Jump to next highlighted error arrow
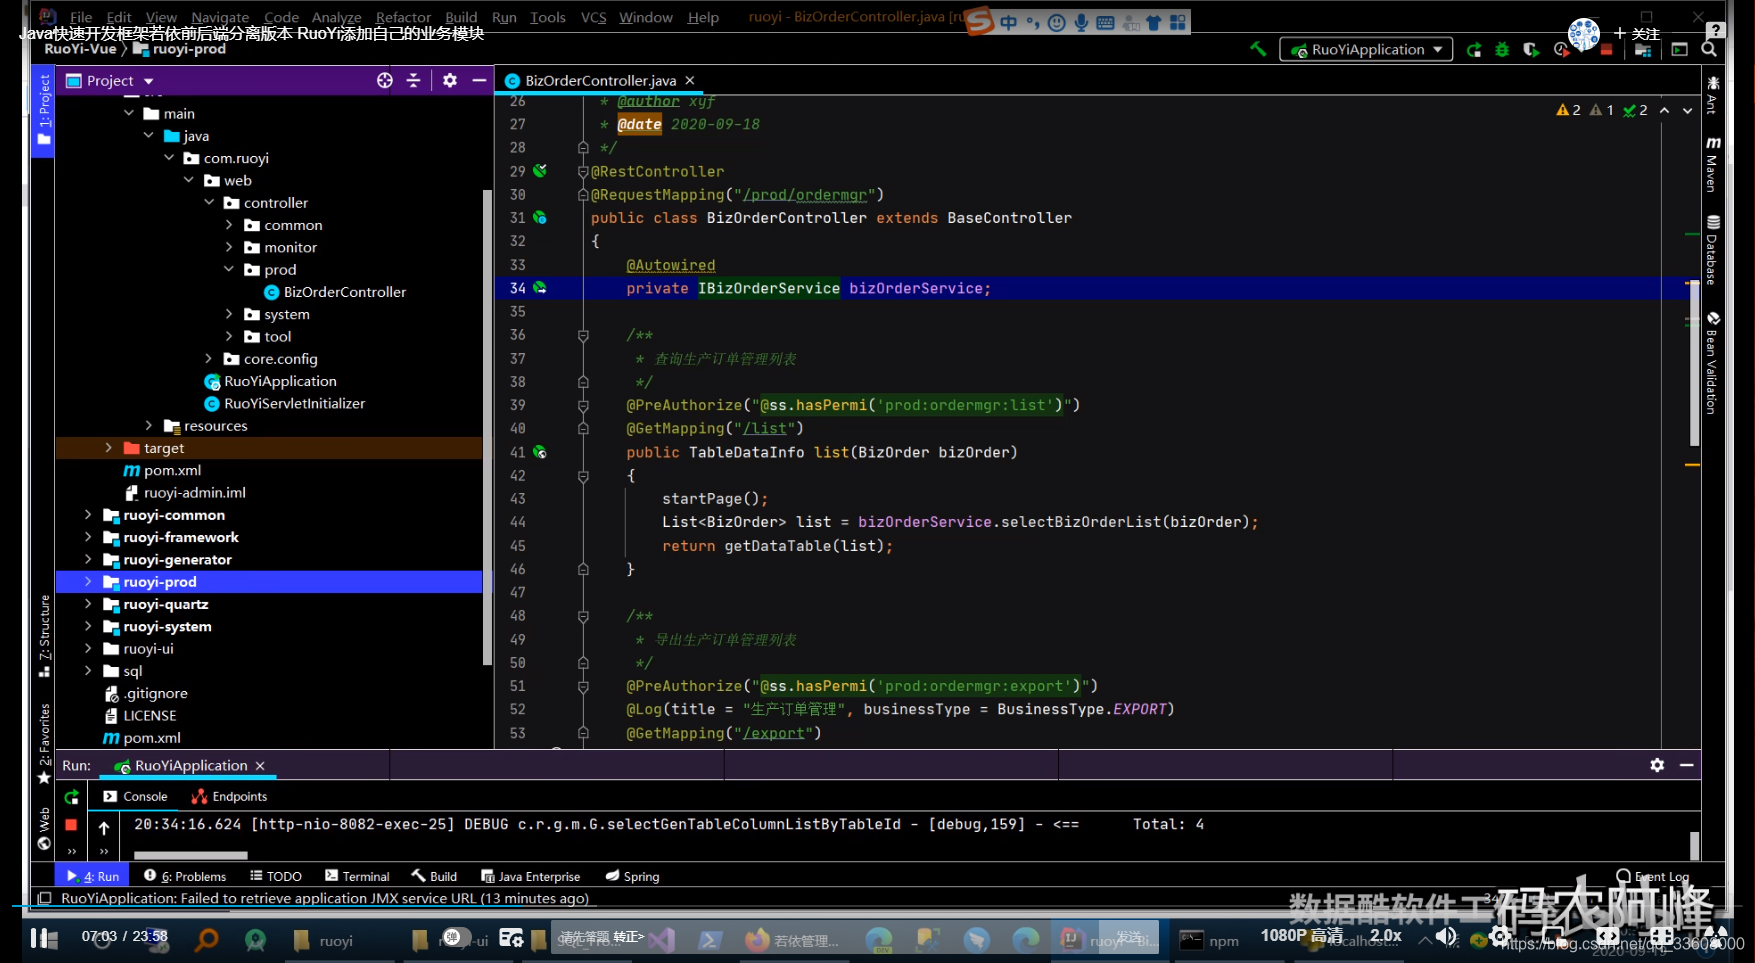1755x963 pixels. [x=1687, y=110]
